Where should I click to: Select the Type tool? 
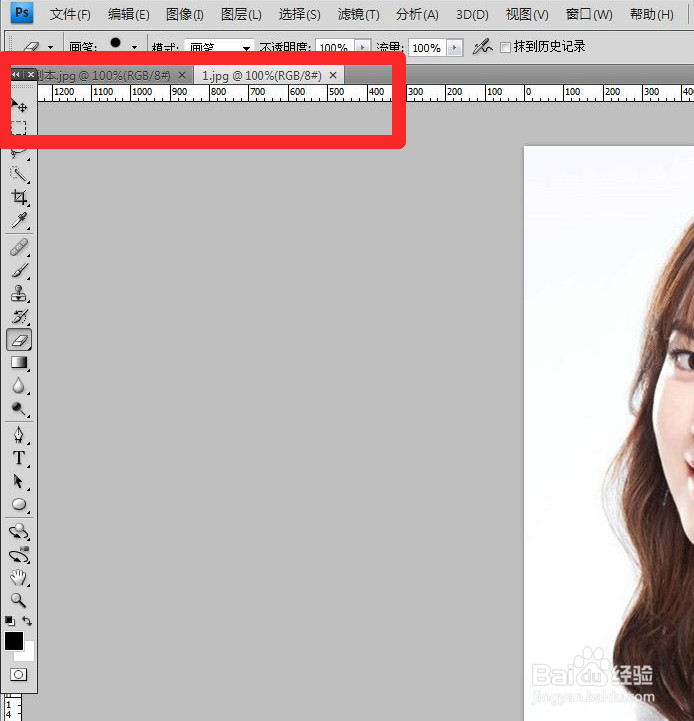(x=19, y=458)
